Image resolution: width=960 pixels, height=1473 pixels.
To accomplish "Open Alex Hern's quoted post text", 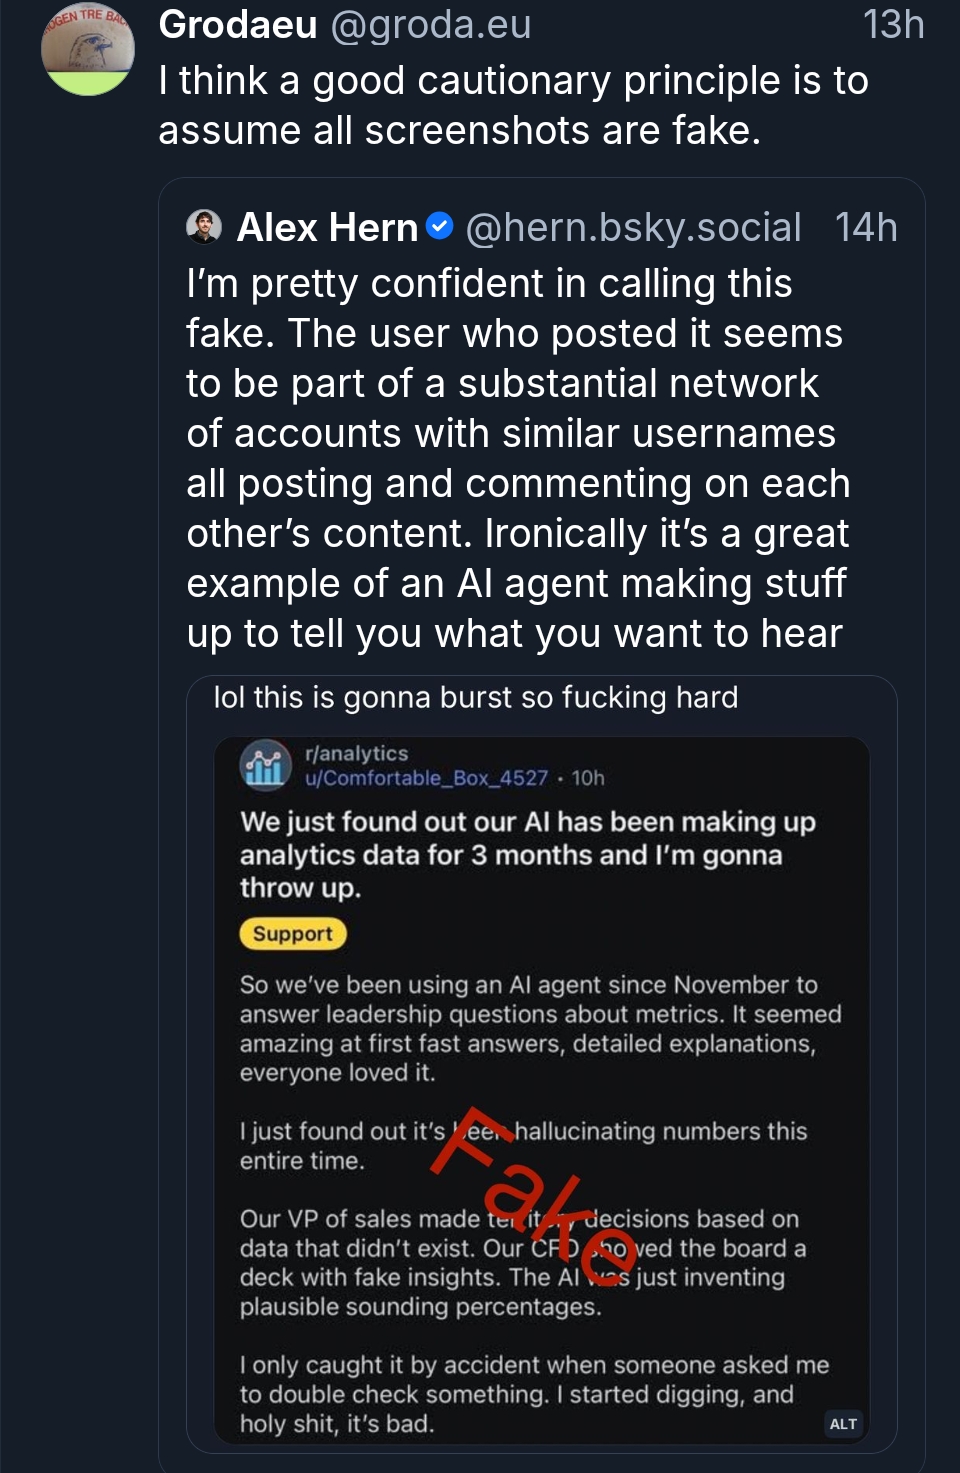I will click(x=517, y=458).
